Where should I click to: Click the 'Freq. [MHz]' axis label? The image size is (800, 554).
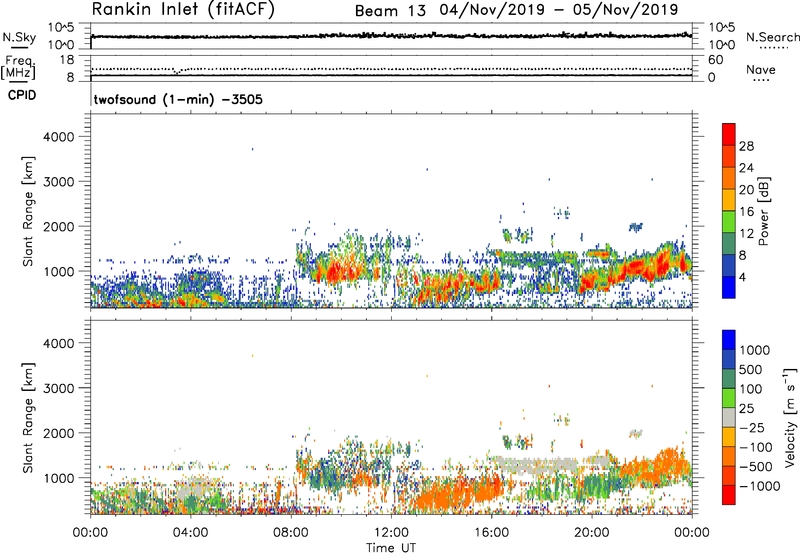coord(18,67)
